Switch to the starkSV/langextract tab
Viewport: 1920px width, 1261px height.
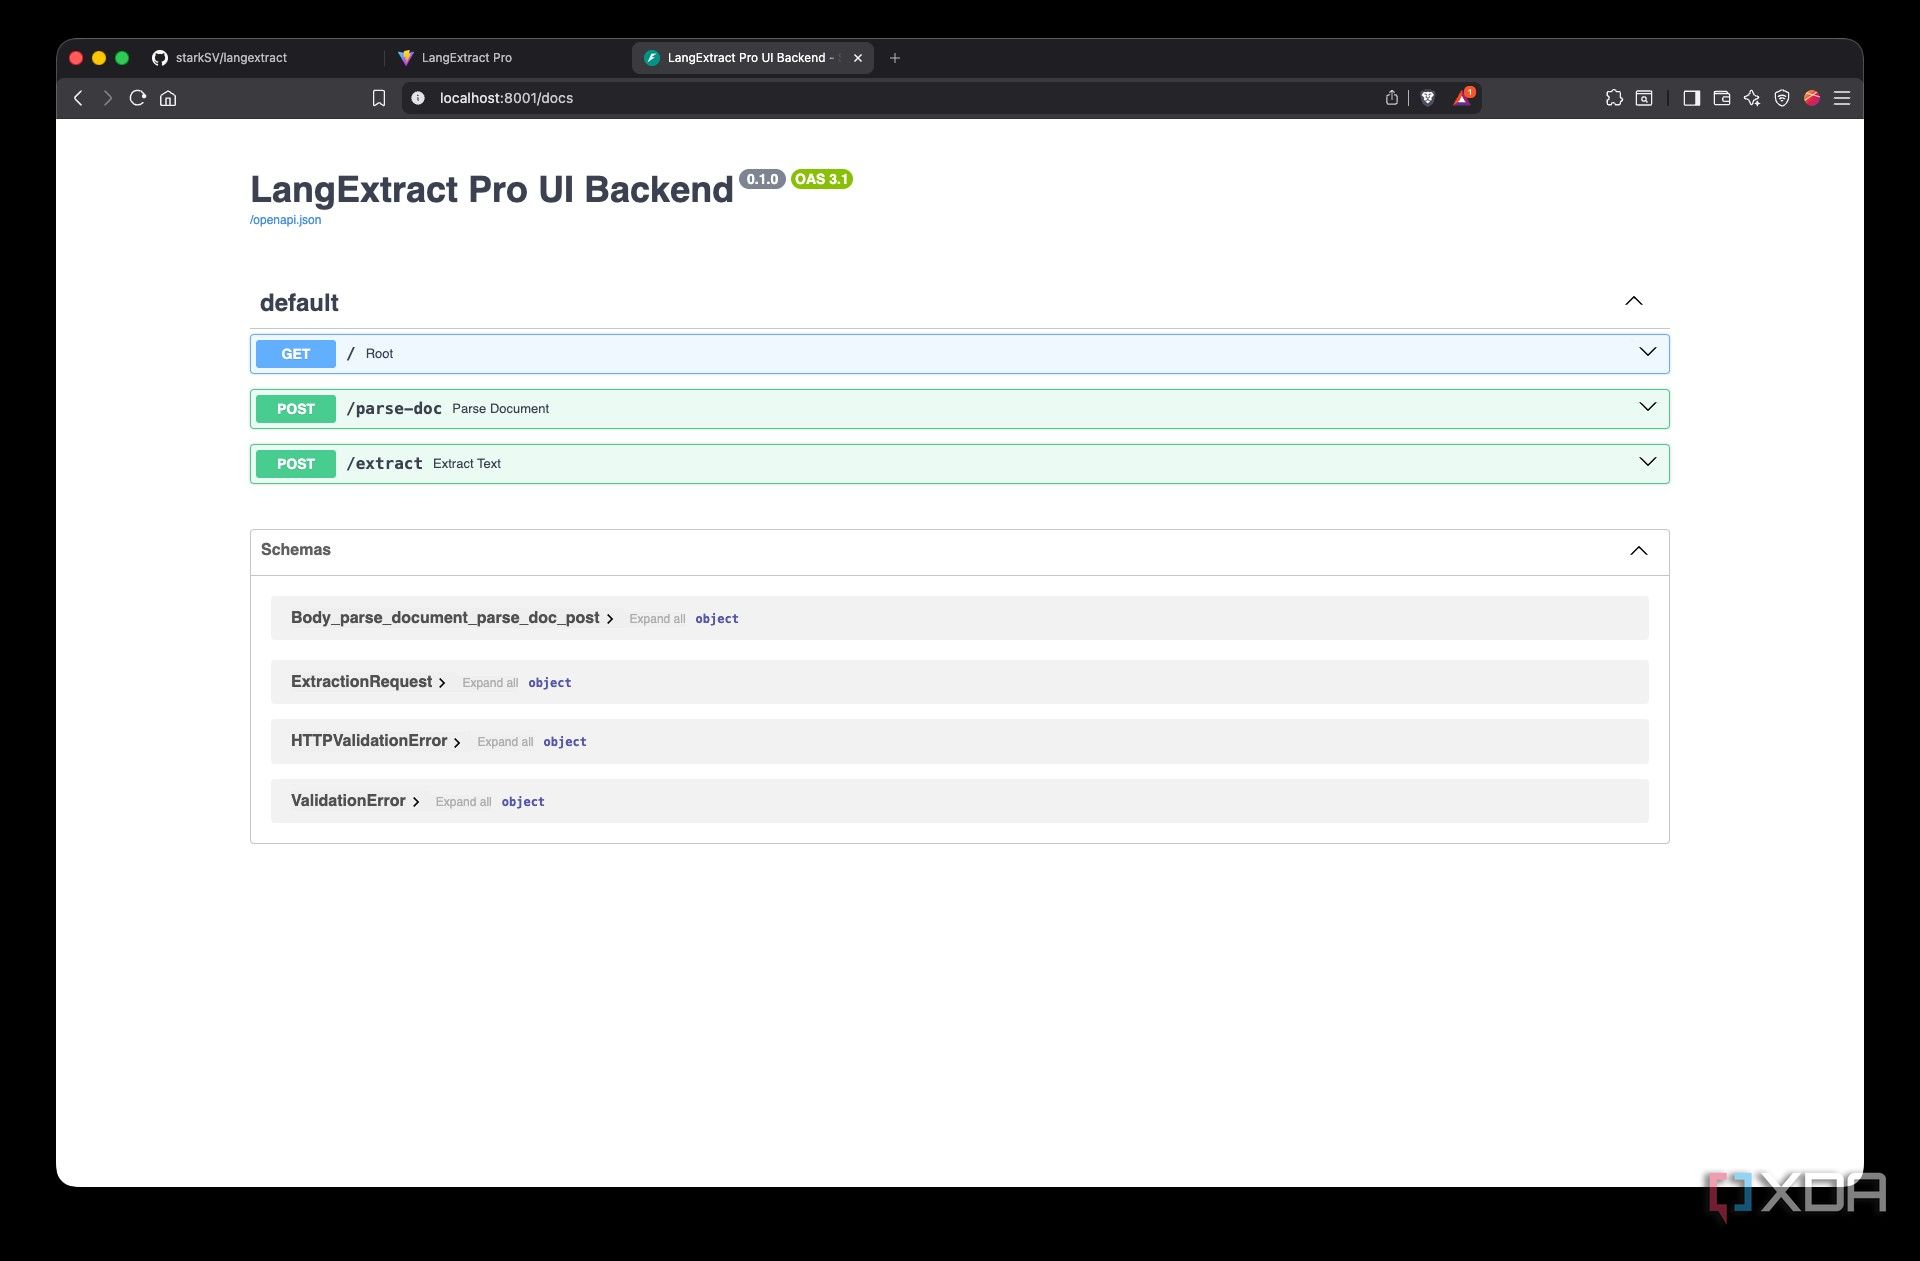(x=263, y=58)
